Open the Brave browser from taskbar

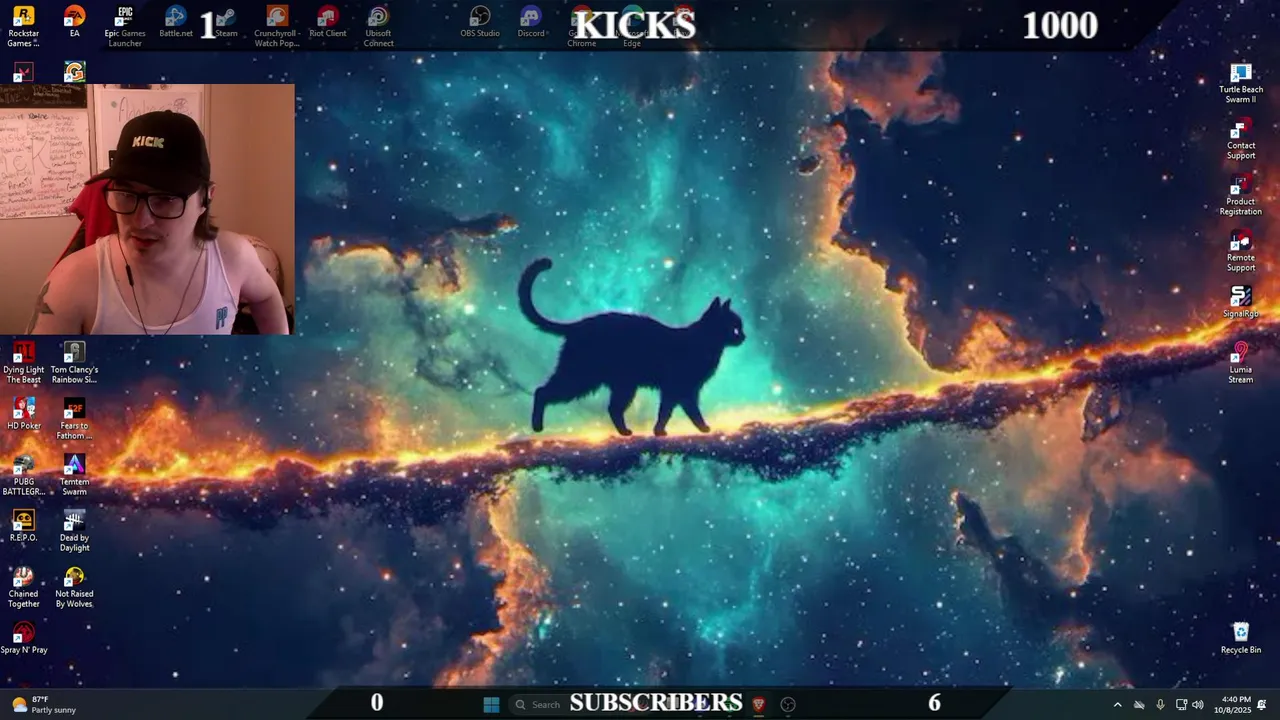pos(758,704)
